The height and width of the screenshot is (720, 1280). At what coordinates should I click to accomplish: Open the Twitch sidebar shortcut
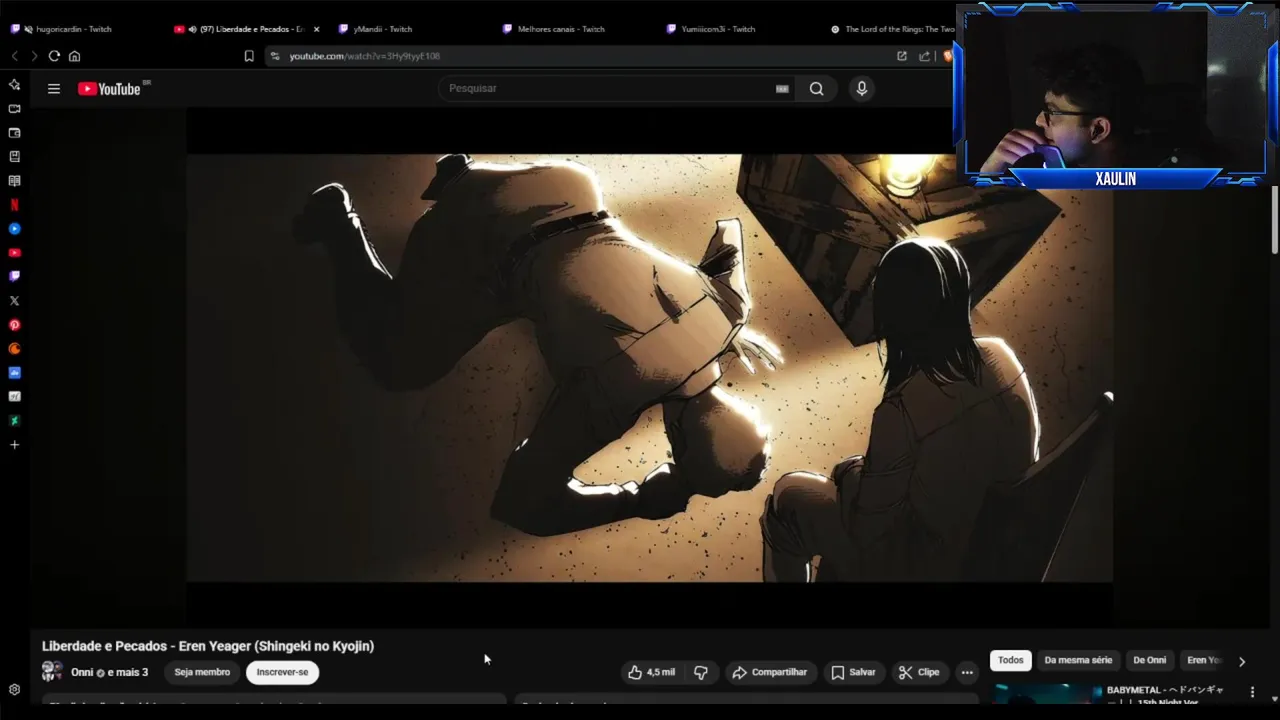click(14, 277)
